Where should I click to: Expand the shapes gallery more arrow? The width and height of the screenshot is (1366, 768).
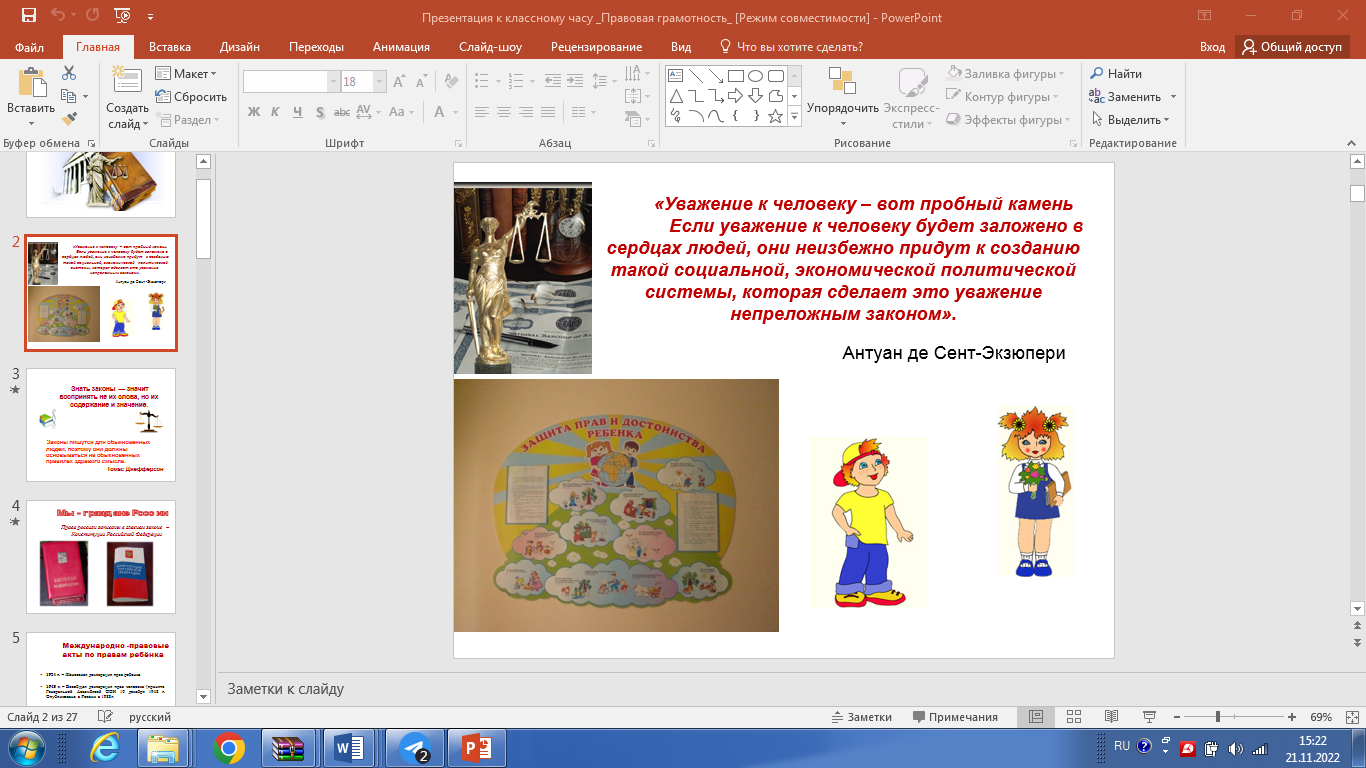pyautogui.click(x=795, y=117)
